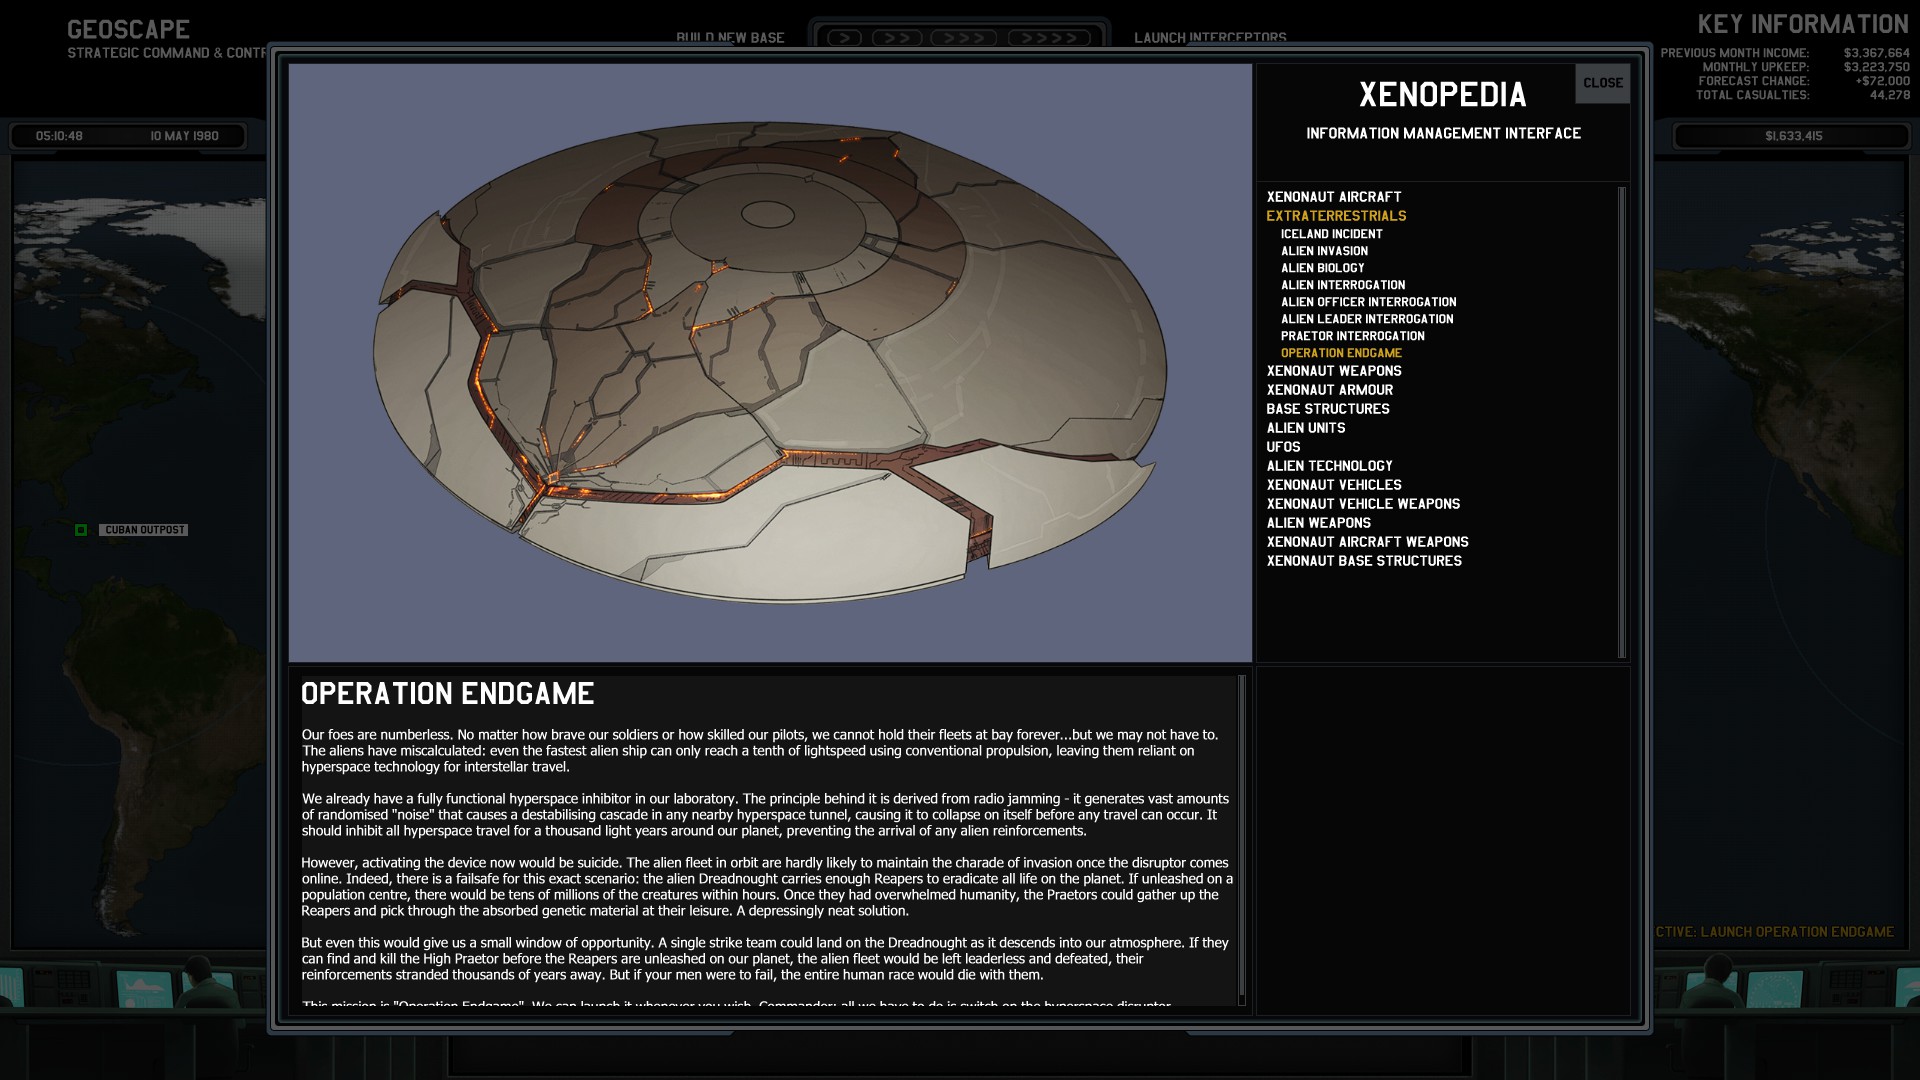Viewport: 1920px width, 1080px height.
Task: Expand the Xenonaut Weapons category
Action: pos(1333,371)
